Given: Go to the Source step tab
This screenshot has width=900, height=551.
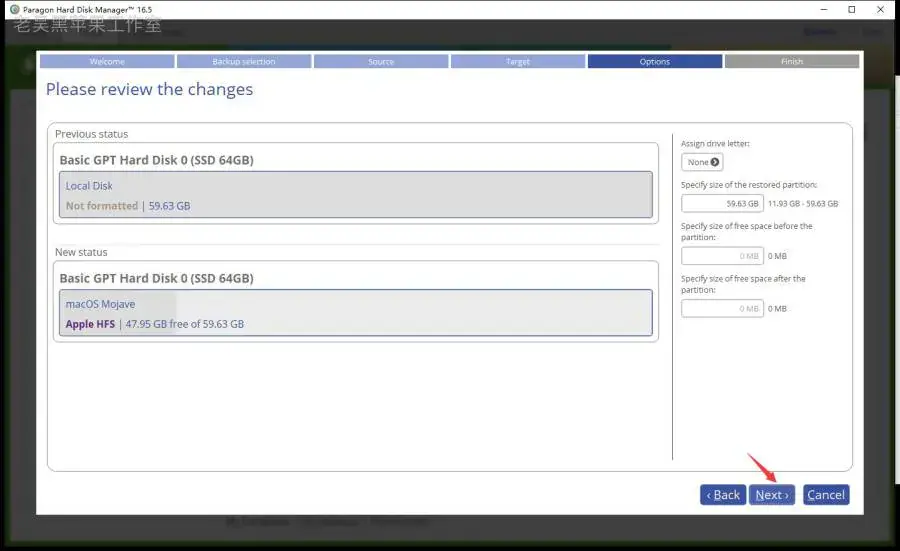Looking at the screenshot, I should (381, 61).
